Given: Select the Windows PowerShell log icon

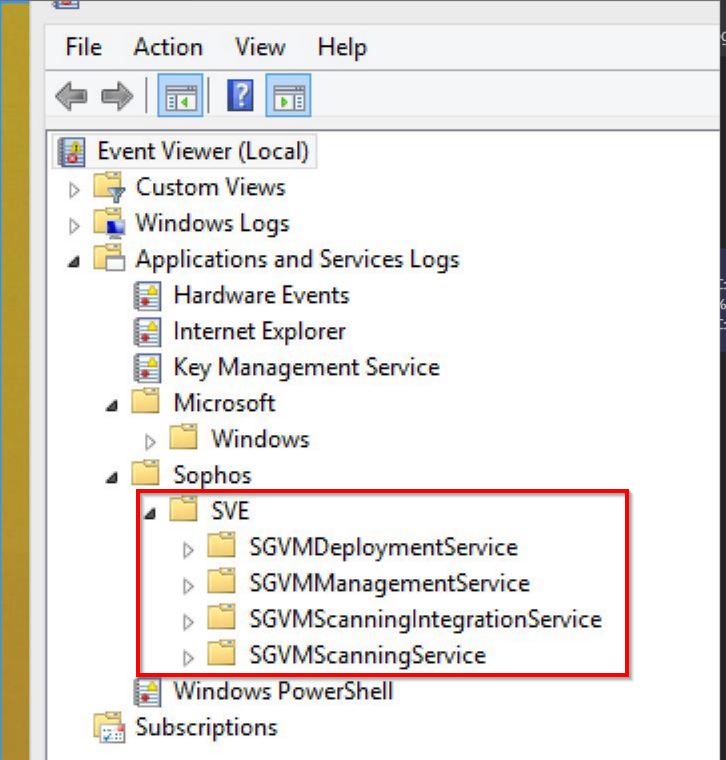Looking at the screenshot, I should [147, 692].
